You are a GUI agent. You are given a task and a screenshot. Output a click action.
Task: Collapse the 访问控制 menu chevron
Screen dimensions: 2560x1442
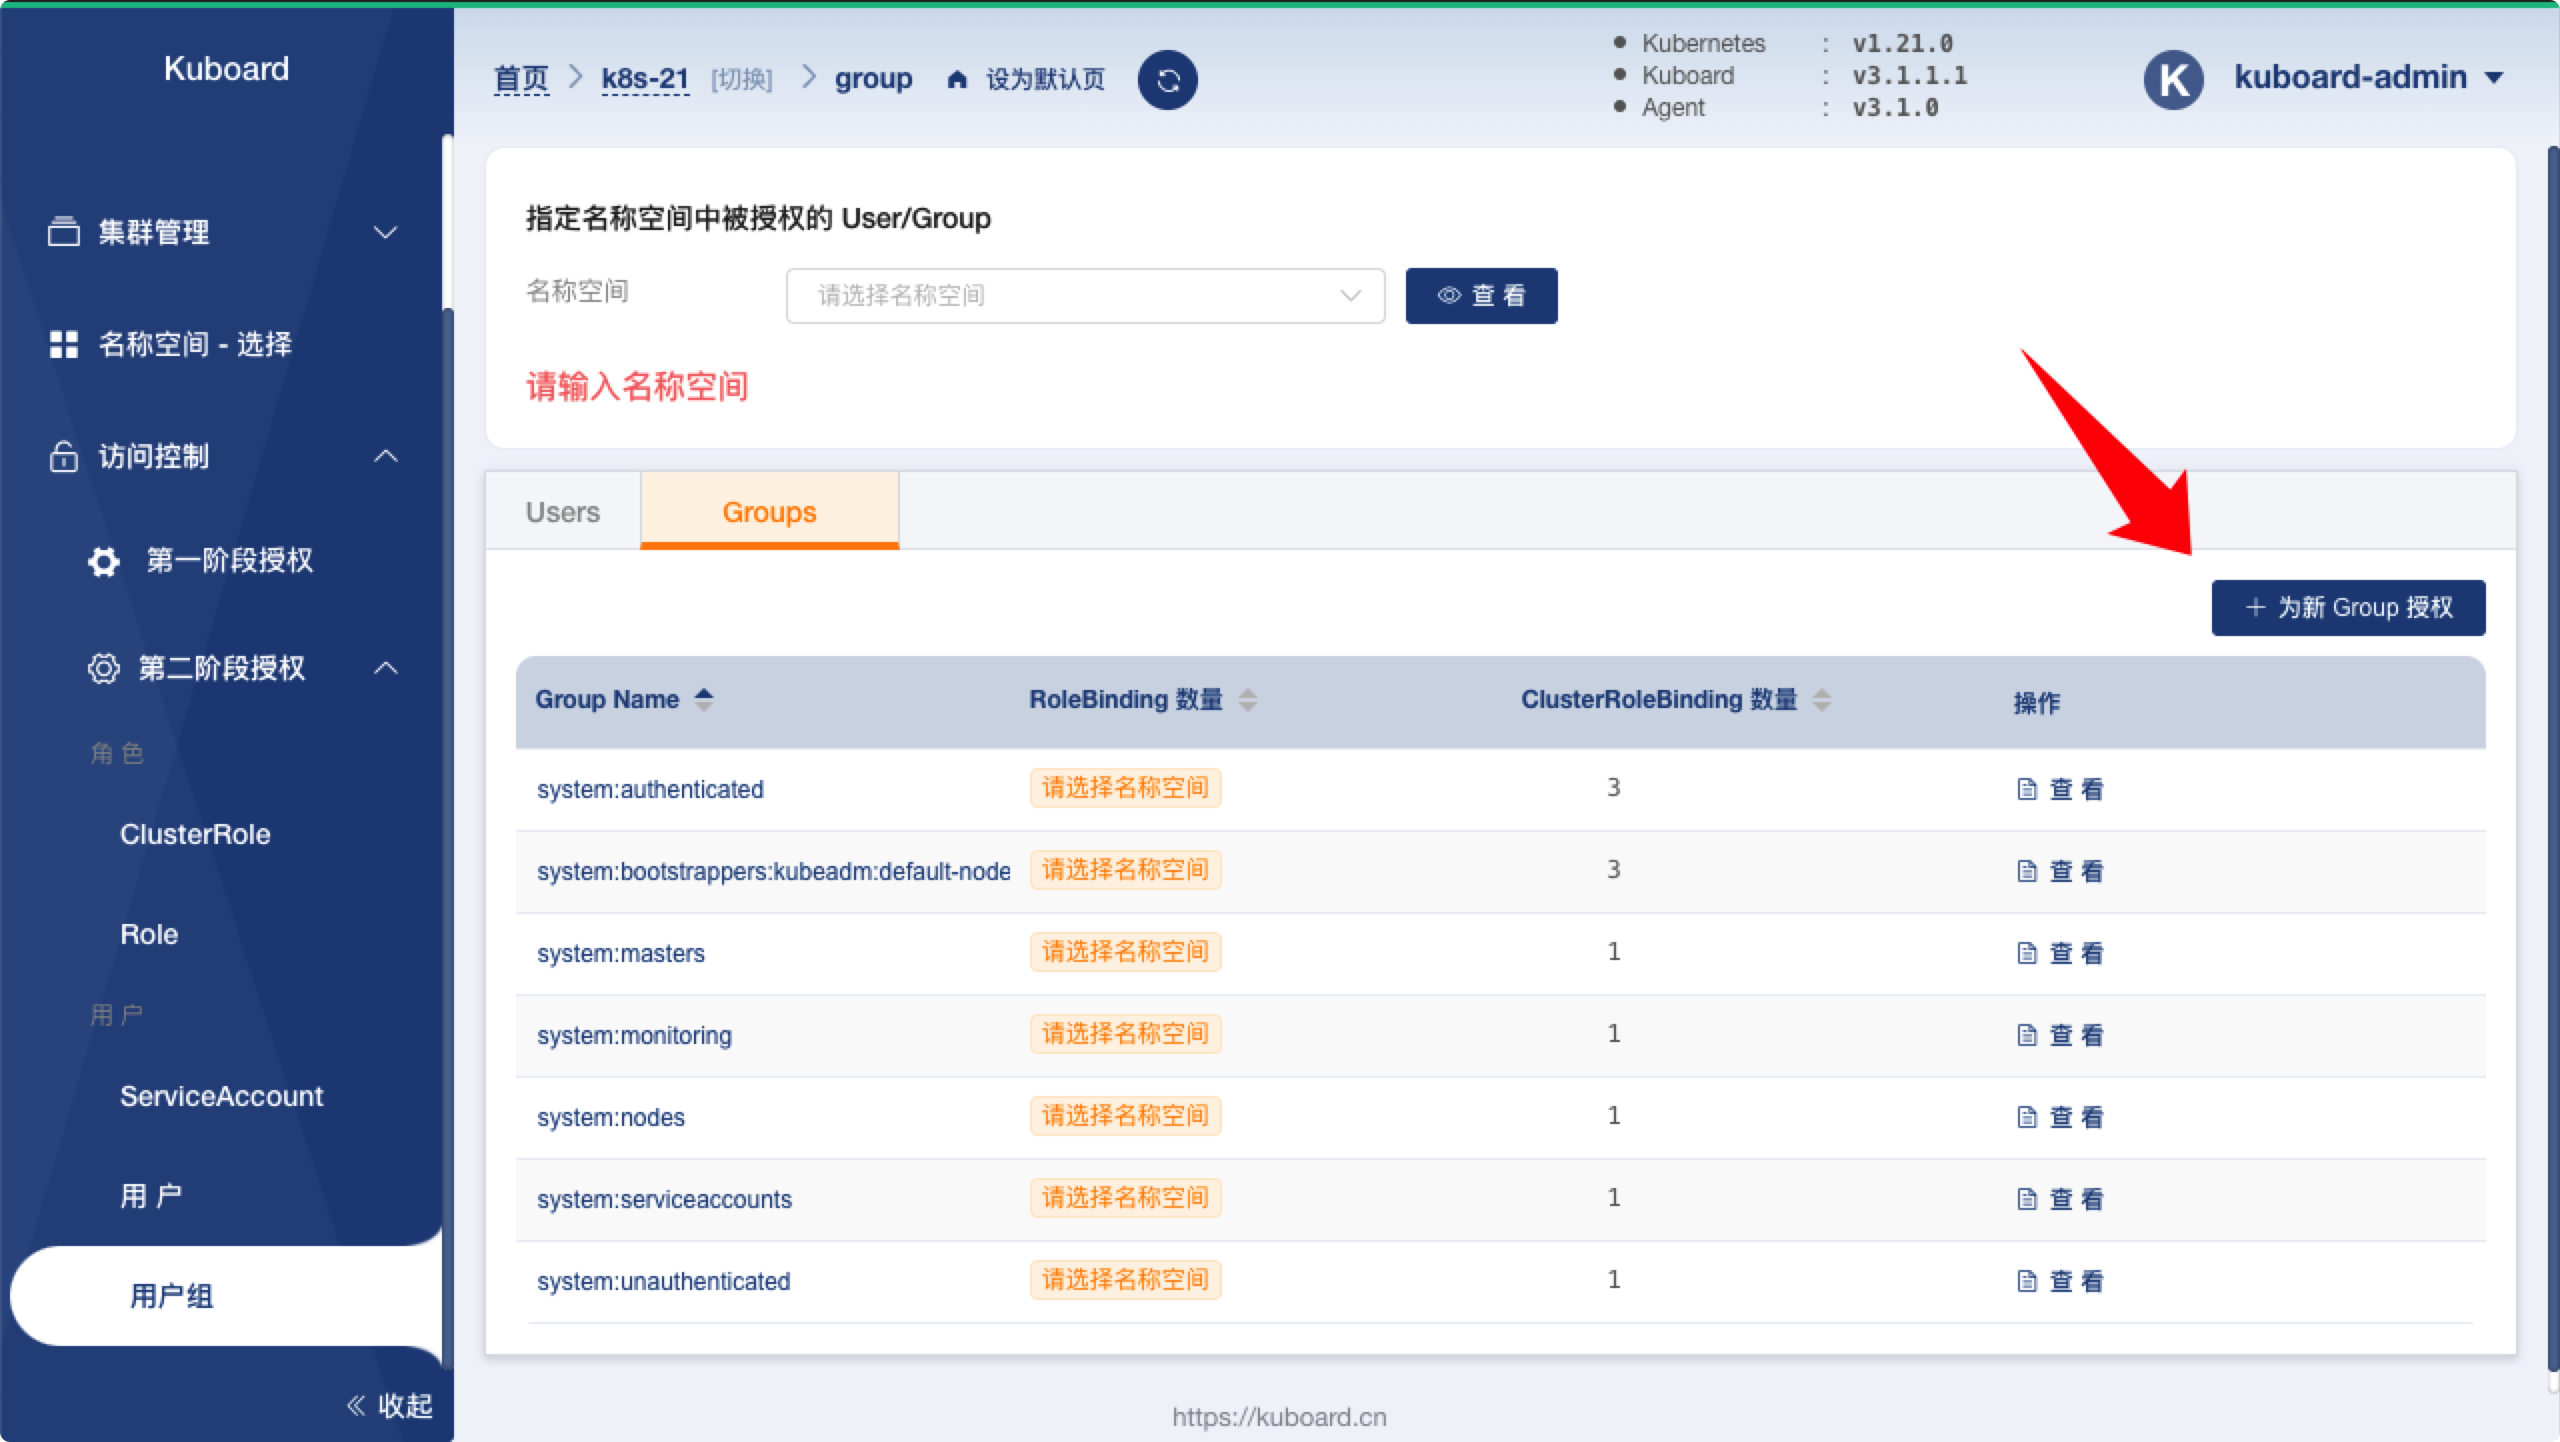click(386, 456)
